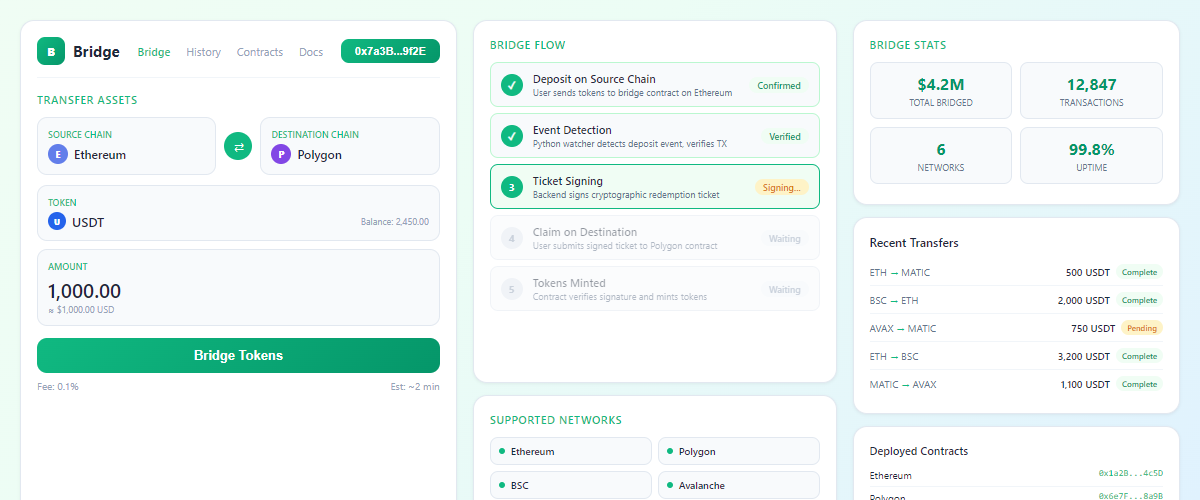The width and height of the screenshot is (1200, 500).
Task: Click the blue USDT token icon
Action: pyautogui.click(x=58, y=222)
